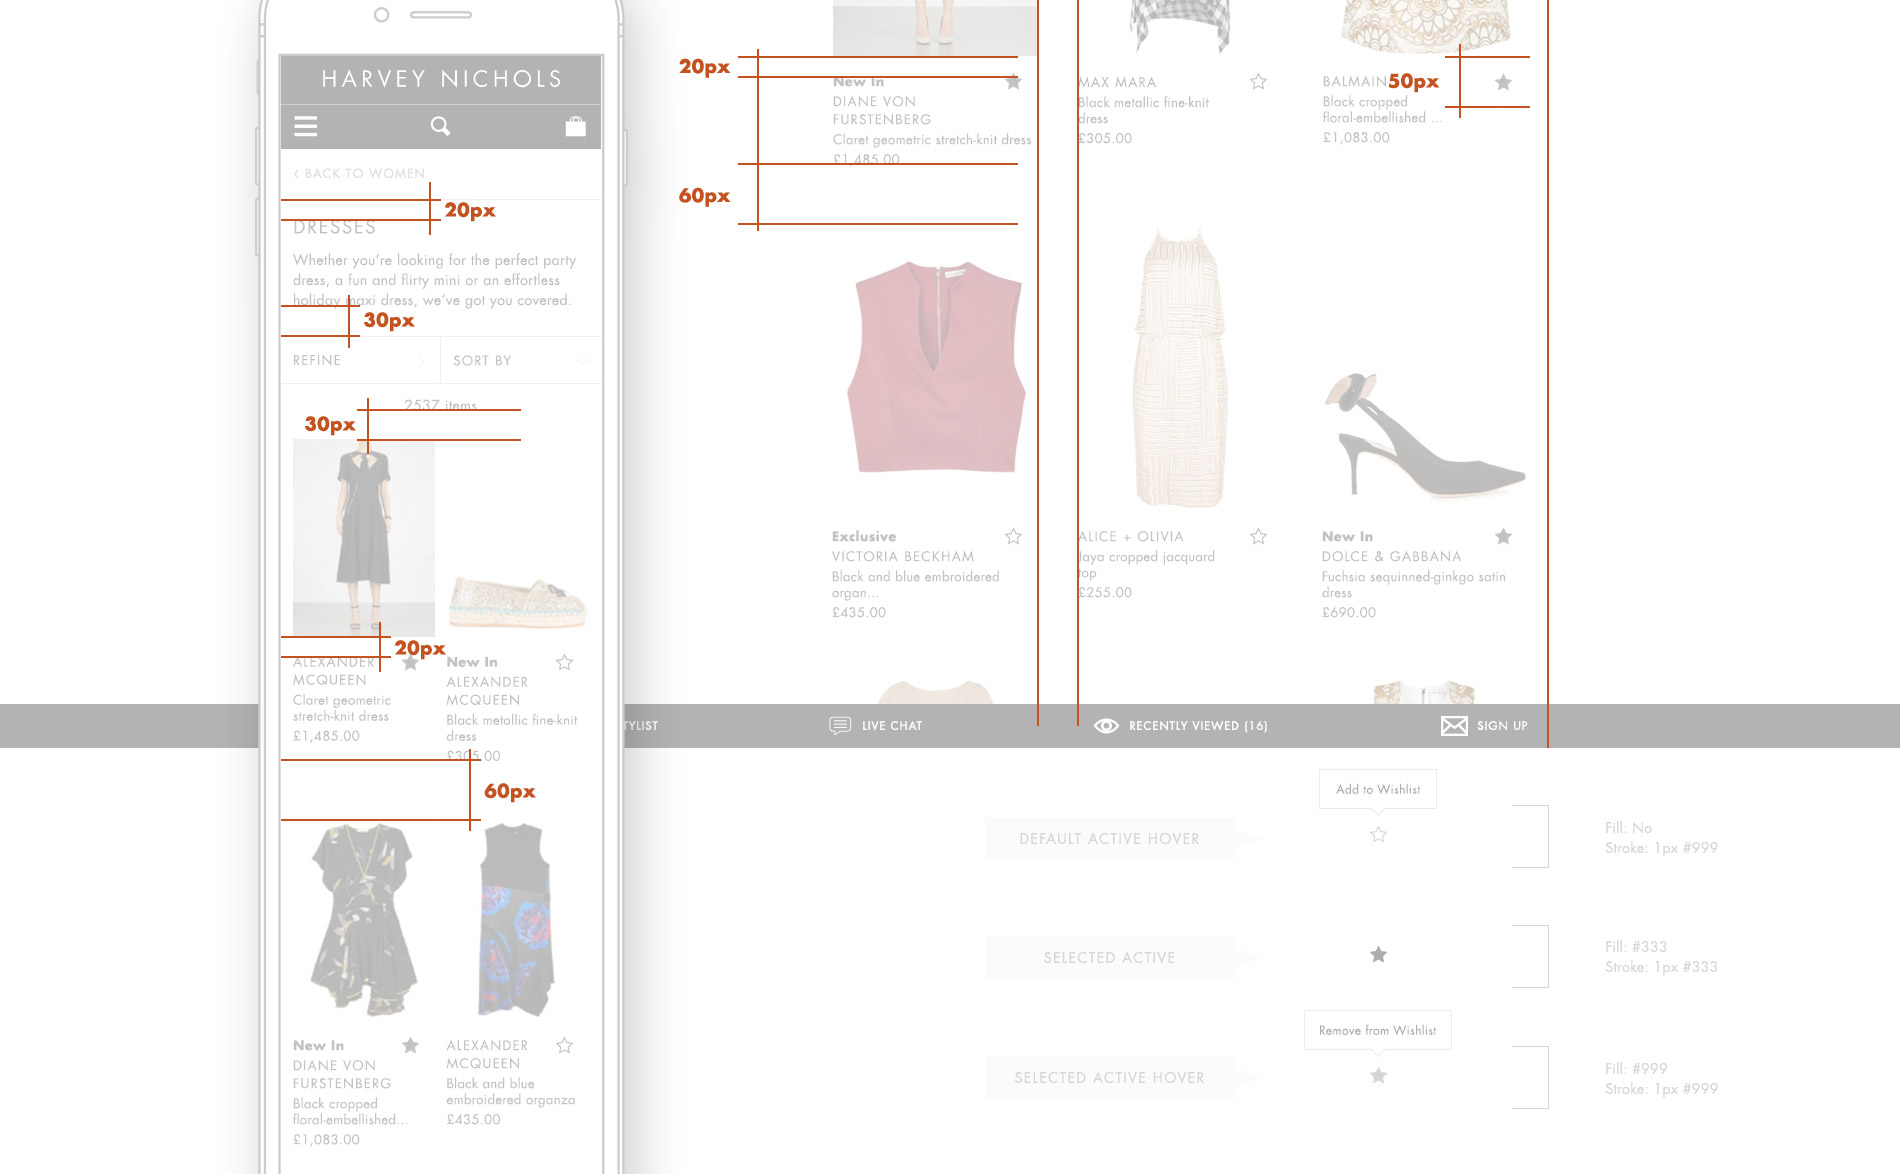Click the £690.00 price under Dolce & Gabbana

click(x=1349, y=612)
